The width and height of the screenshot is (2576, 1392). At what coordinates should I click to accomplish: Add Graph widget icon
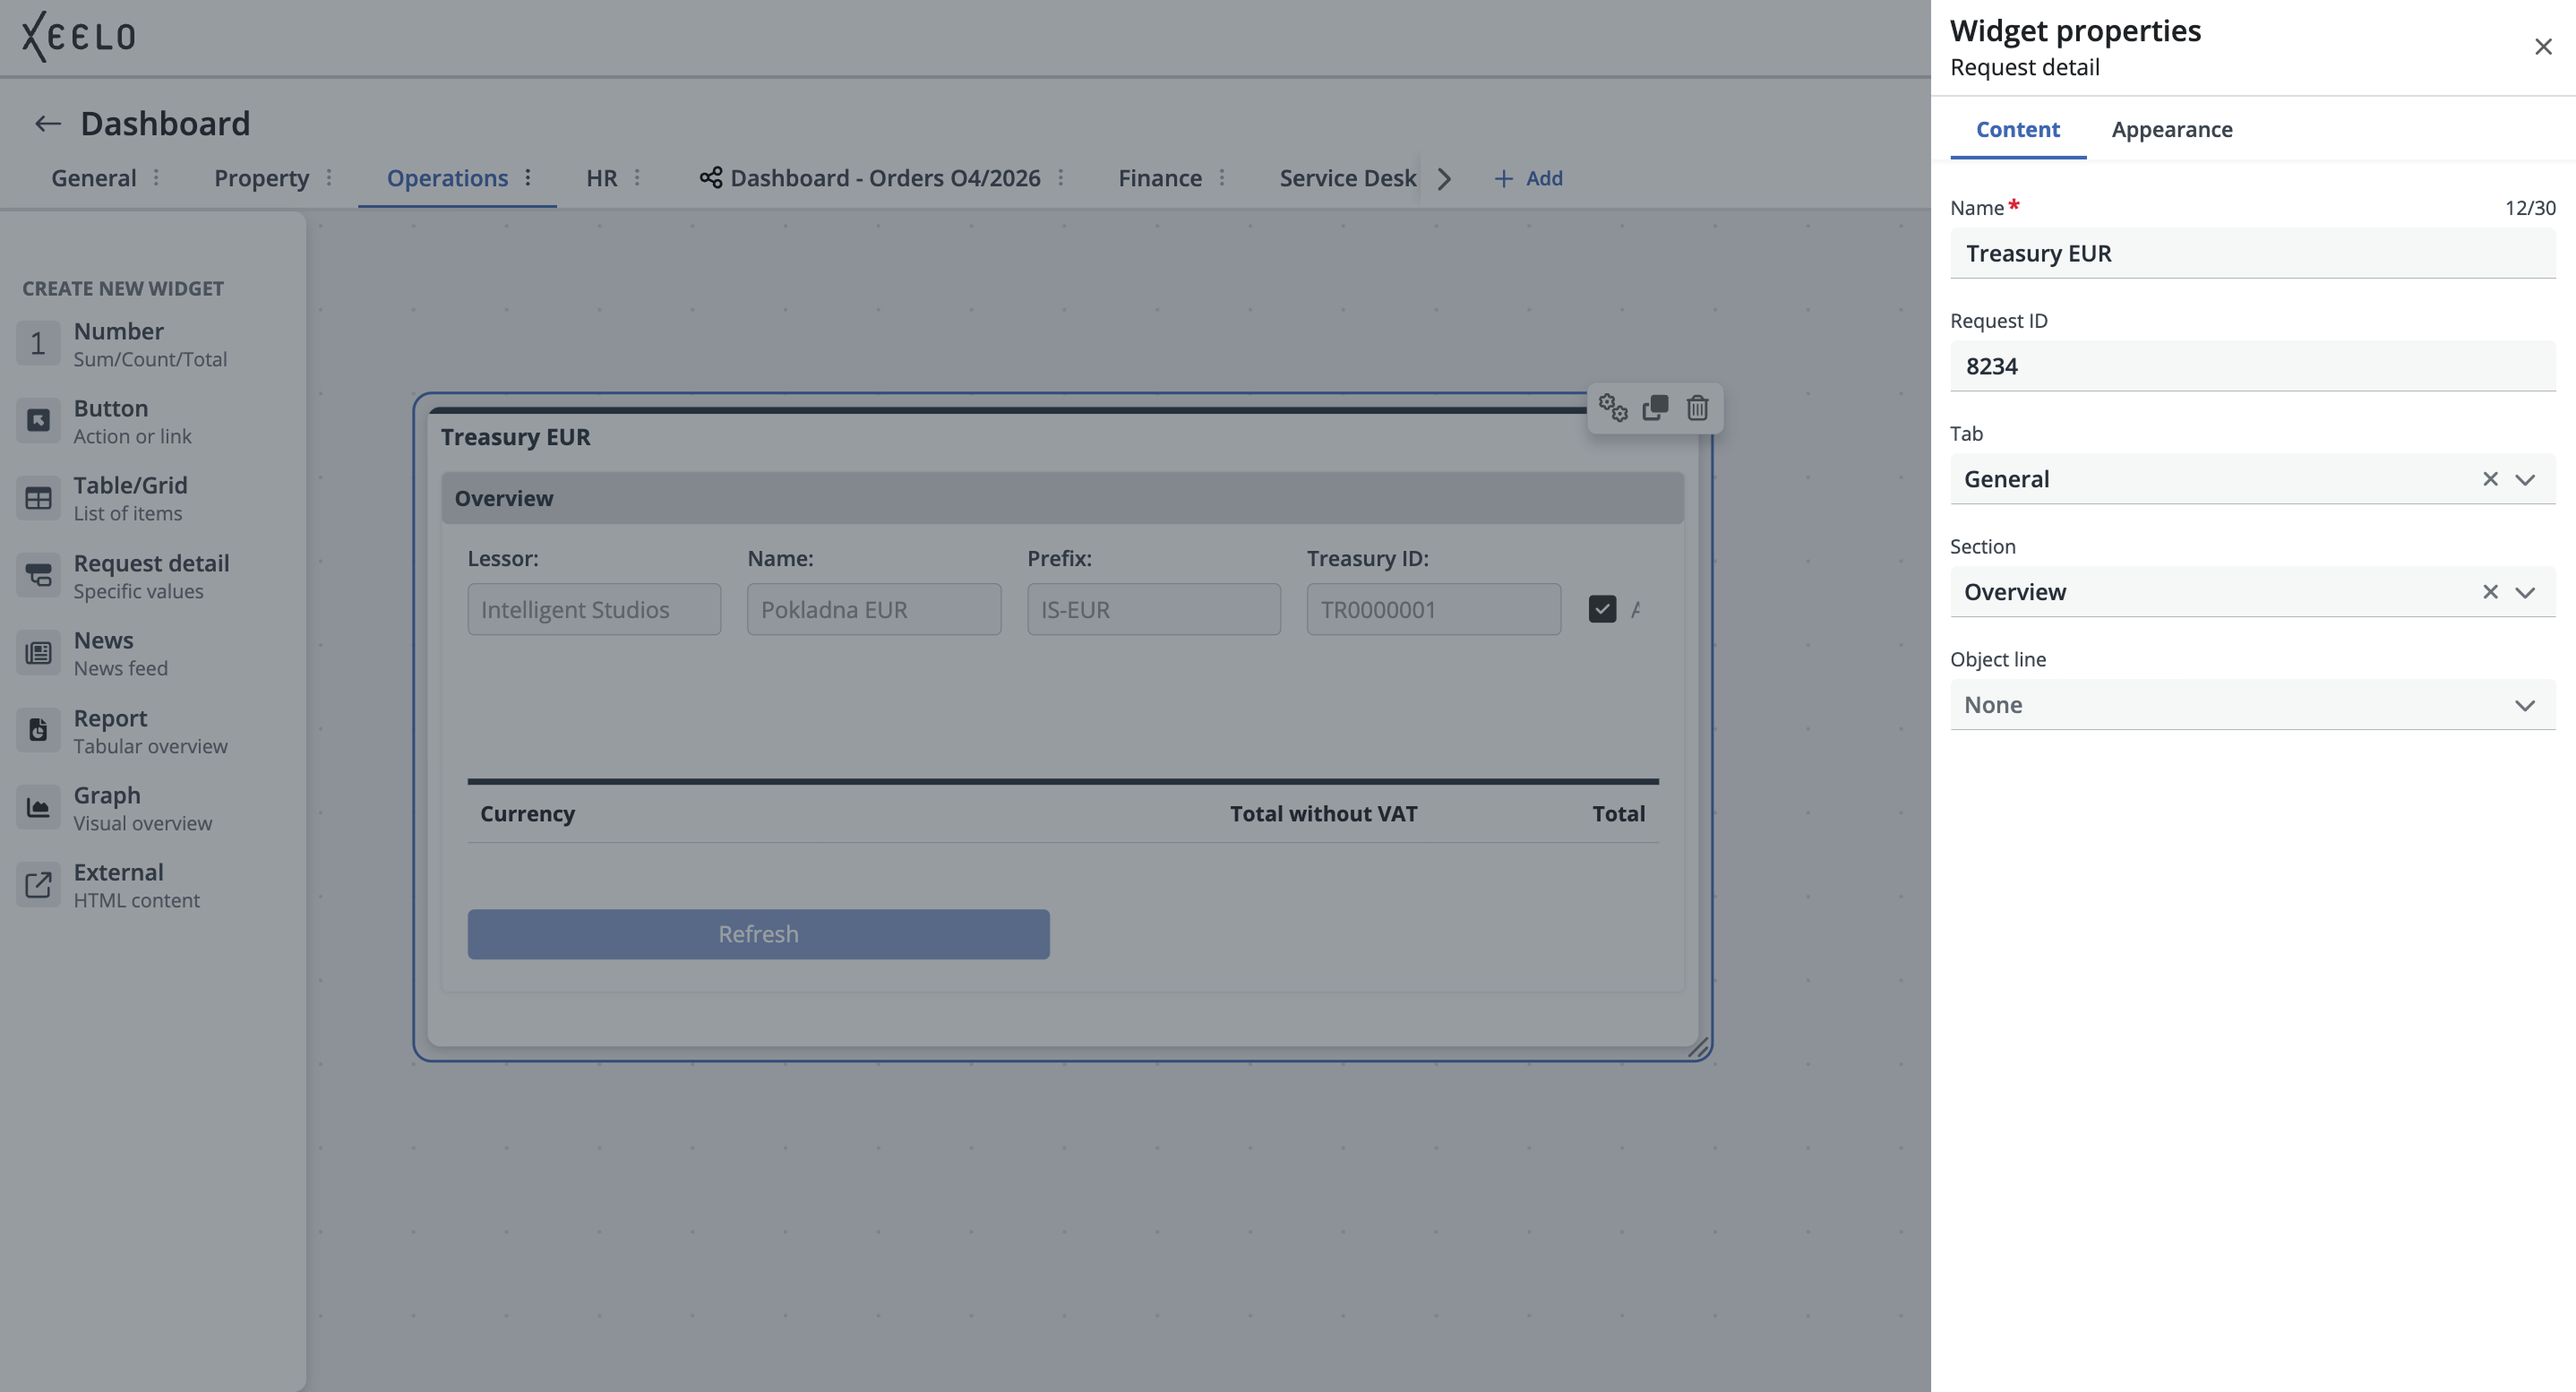pos(38,808)
